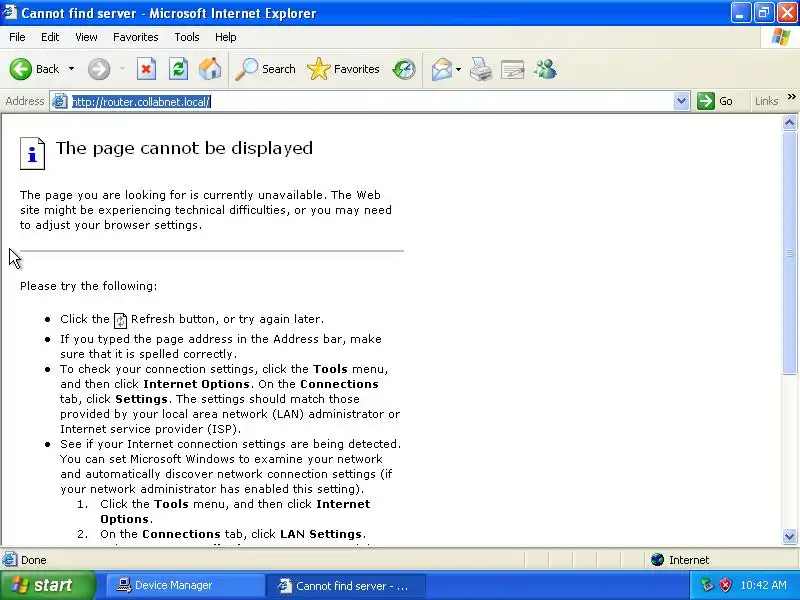800x600 pixels.
Task: Click the Windows flag logo throbber
Action: click(780, 37)
